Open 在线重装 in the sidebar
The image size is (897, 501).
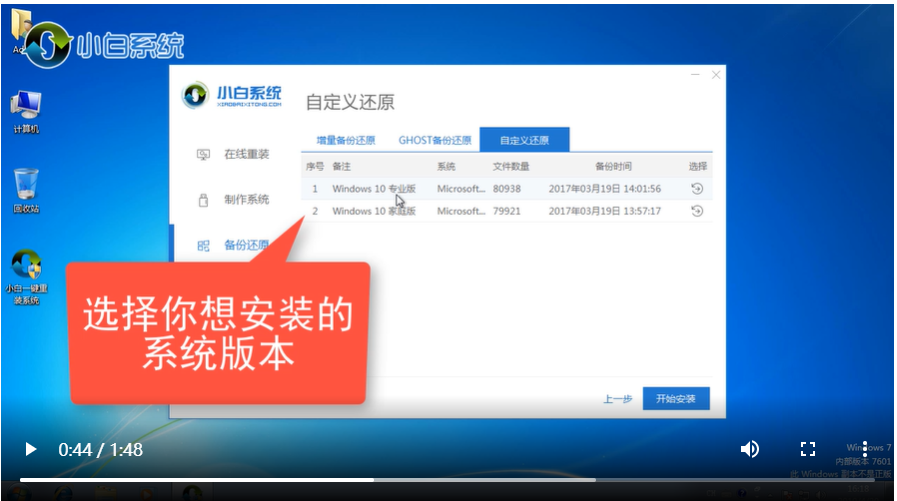point(246,154)
